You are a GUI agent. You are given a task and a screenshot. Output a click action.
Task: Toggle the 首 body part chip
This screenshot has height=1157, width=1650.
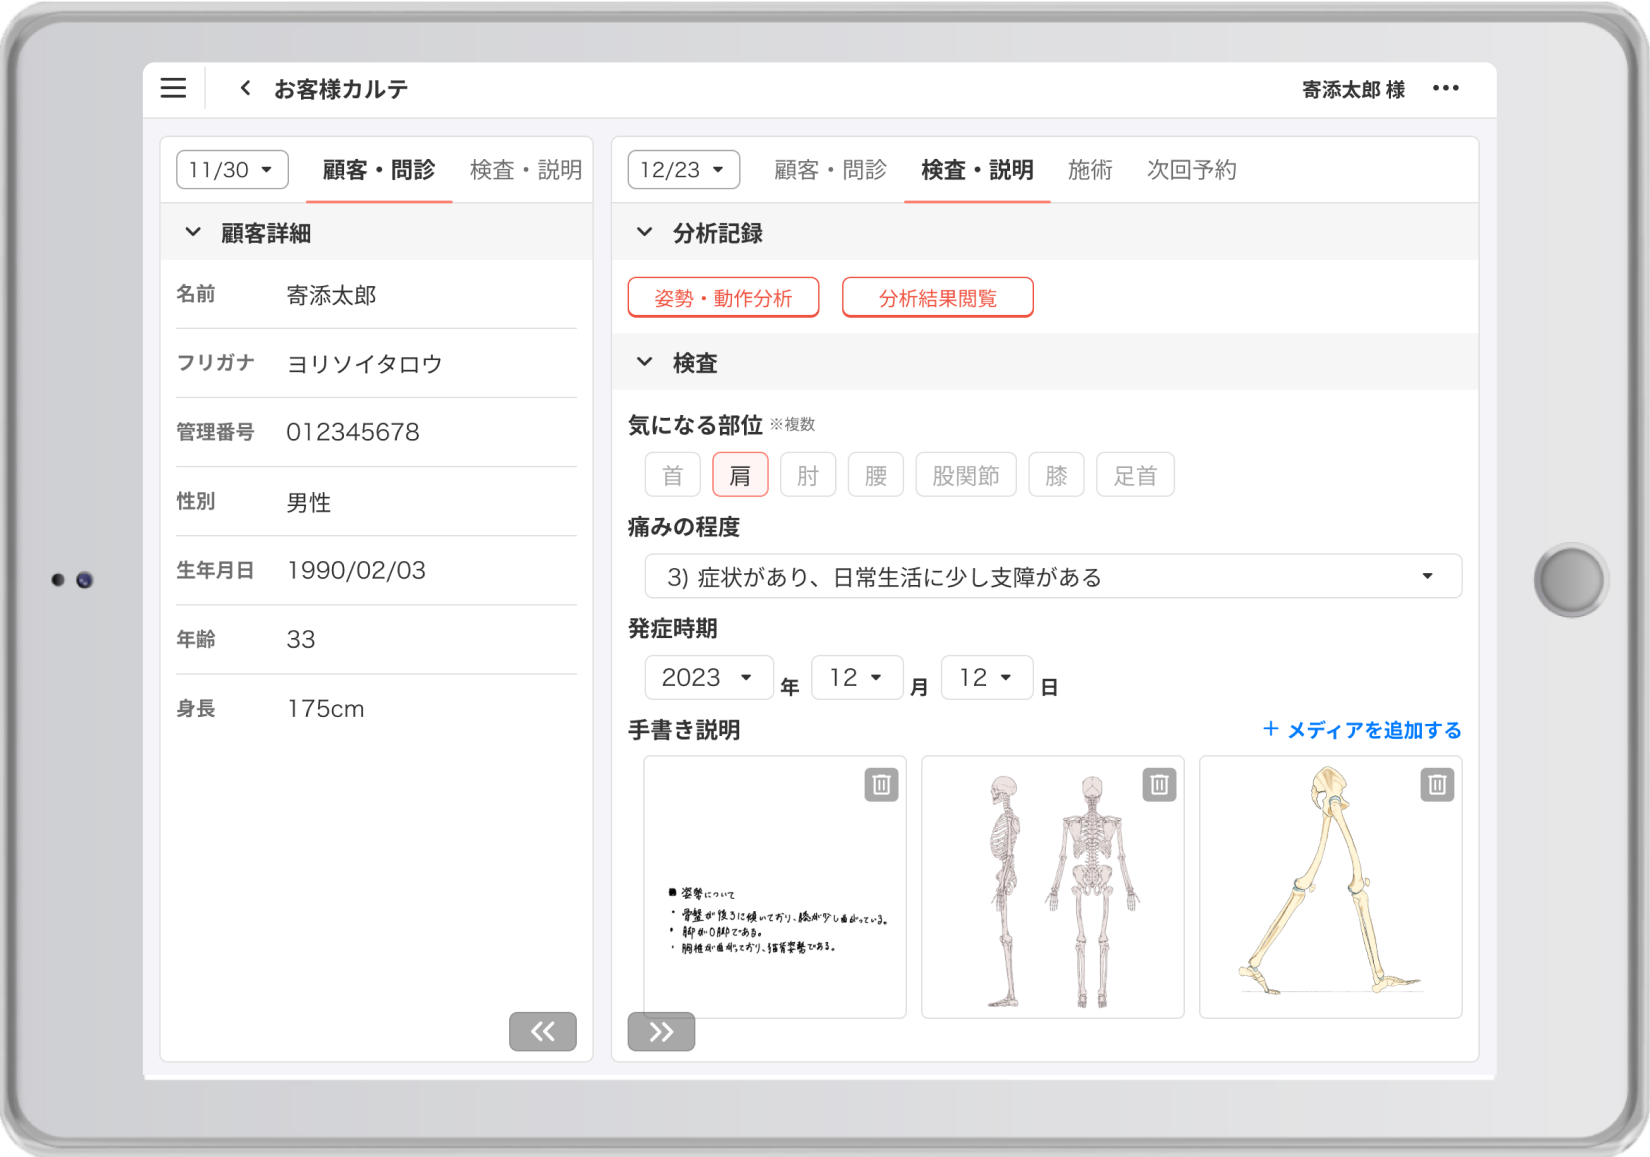coord(673,475)
